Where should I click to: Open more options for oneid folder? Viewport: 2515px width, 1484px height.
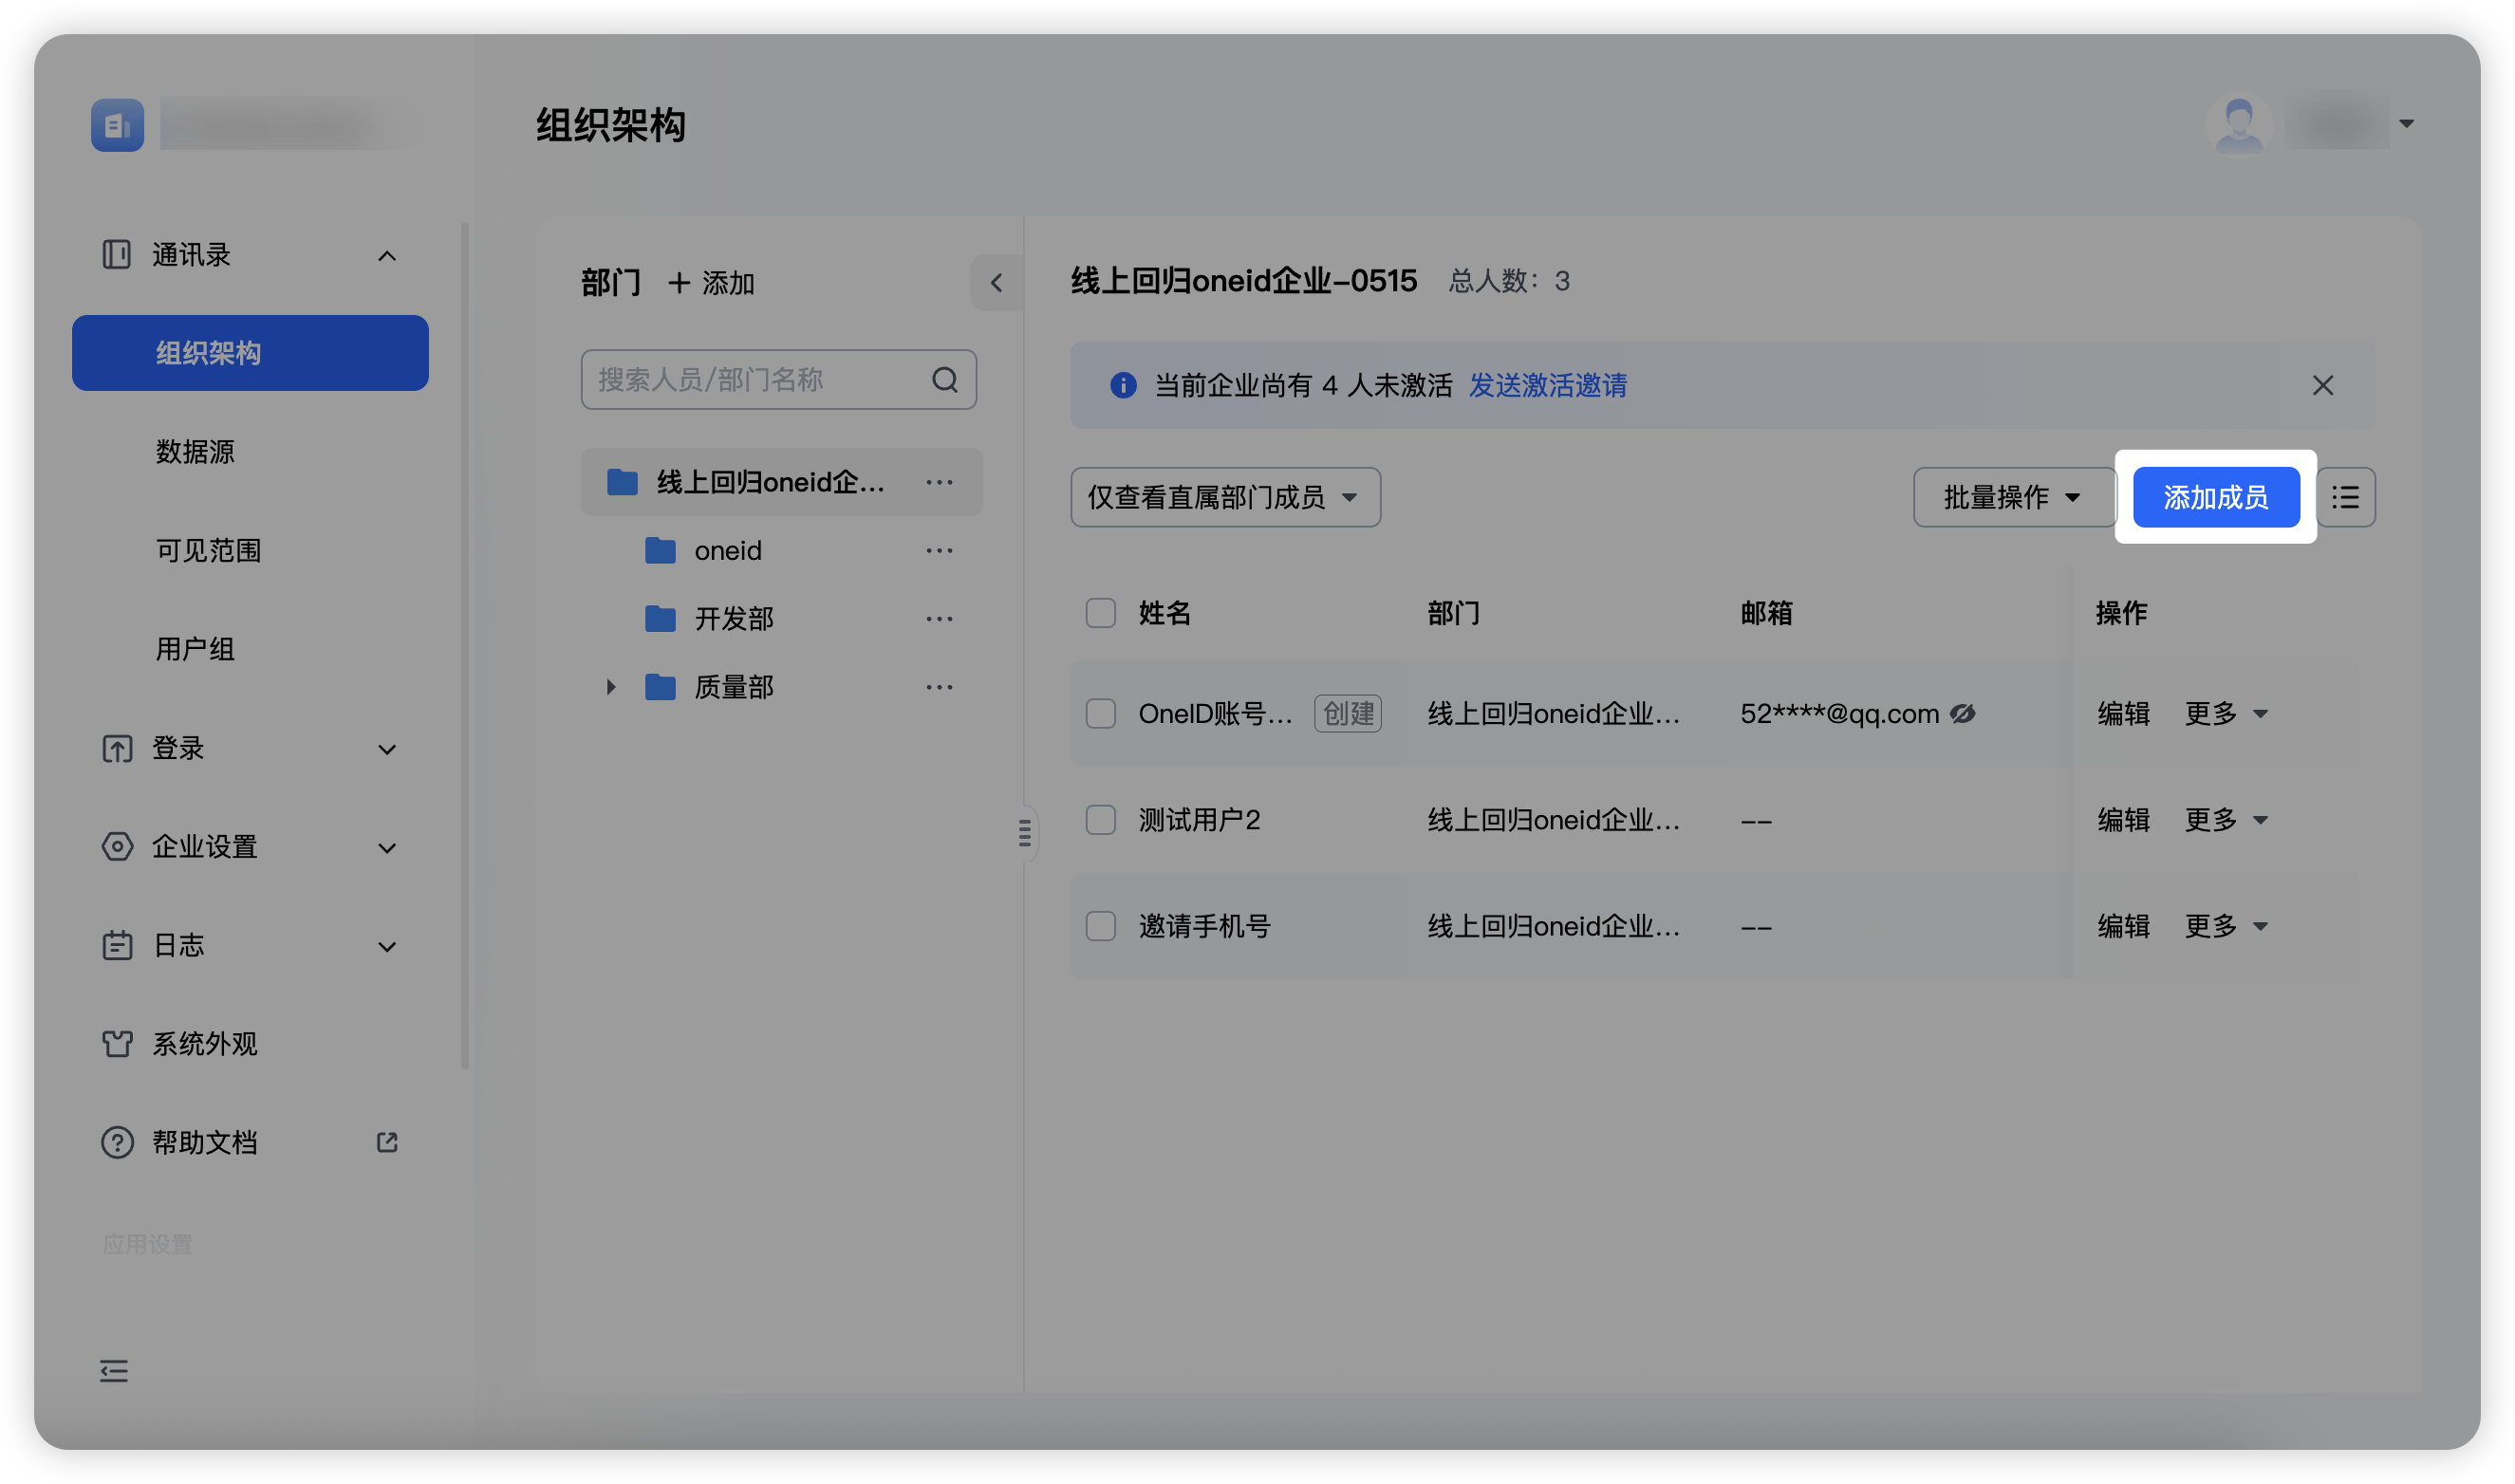click(939, 551)
